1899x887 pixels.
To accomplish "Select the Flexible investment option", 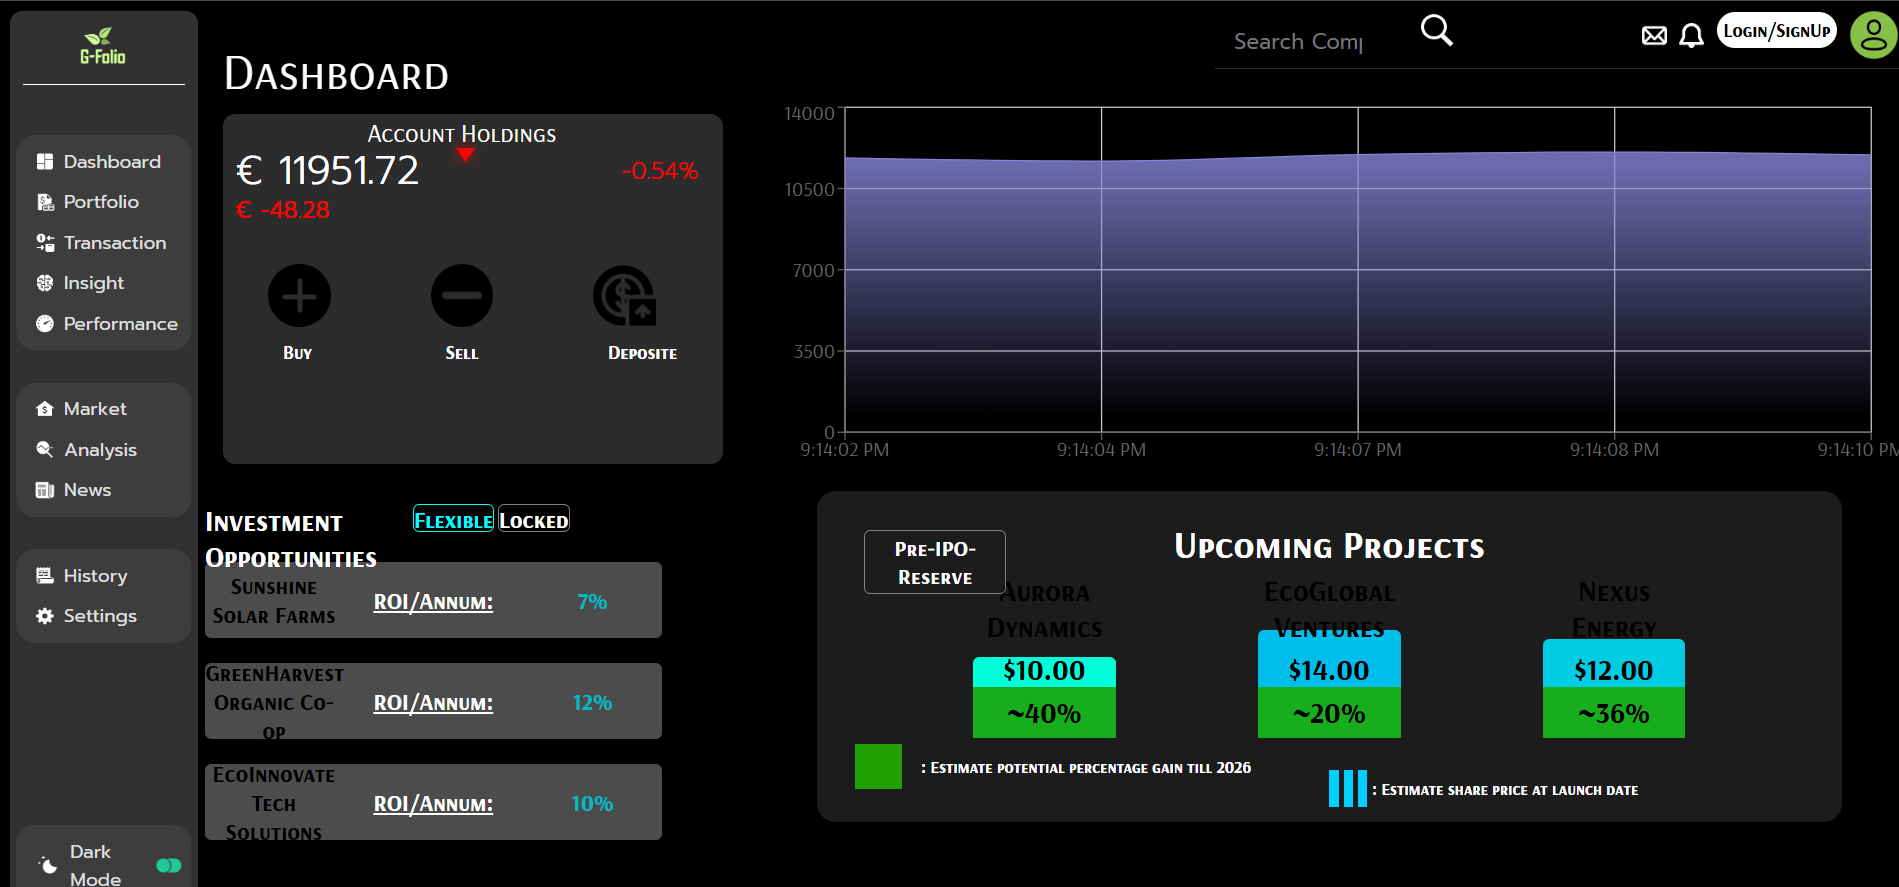I will click(x=453, y=519).
